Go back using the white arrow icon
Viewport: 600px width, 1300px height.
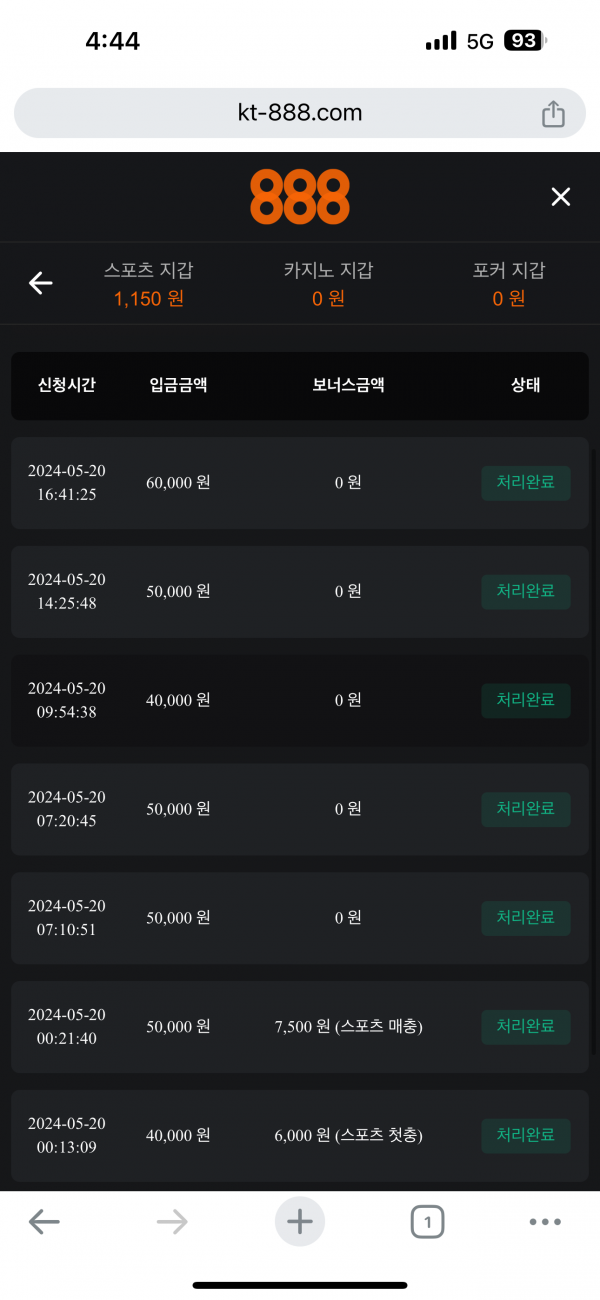tap(40, 284)
